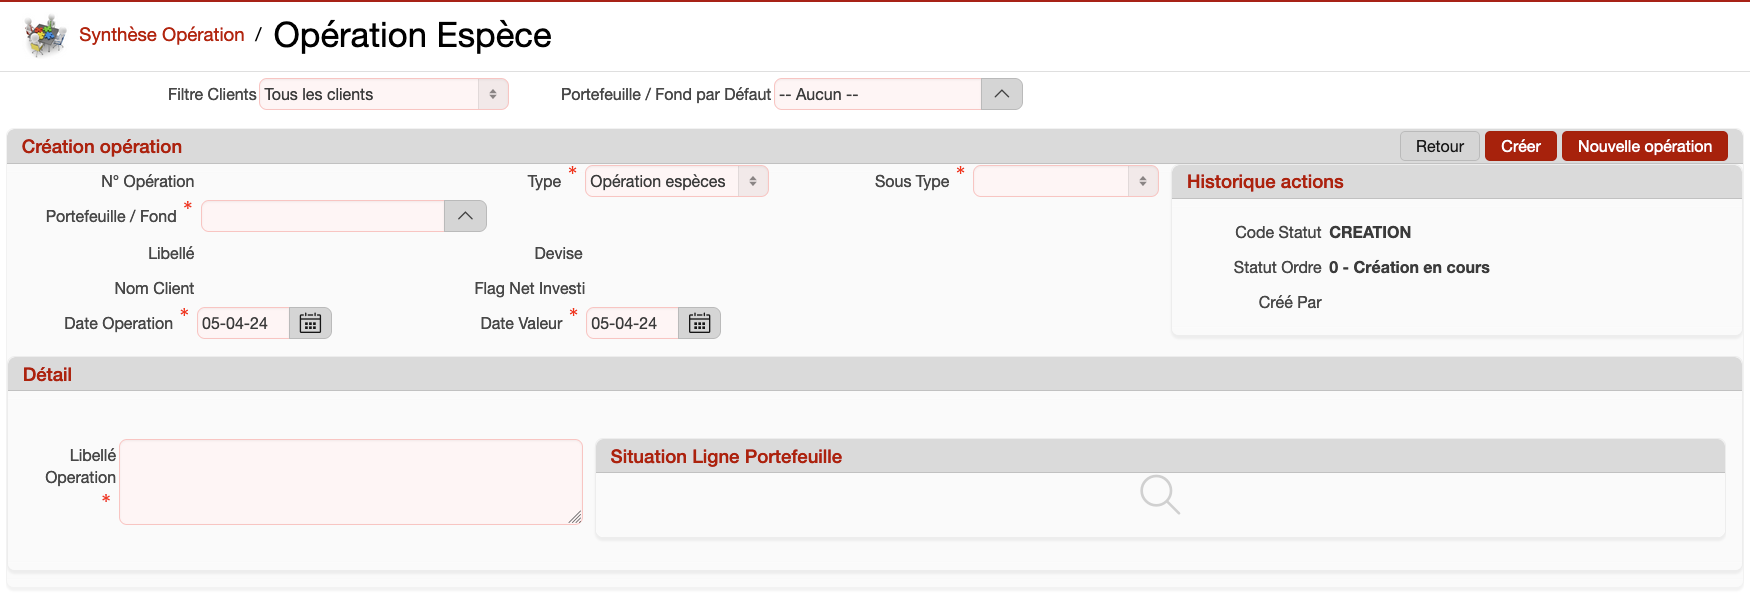This screenshot has height=610, width=1750.
Task: Click the Date Operation text field
Action: tap(243, 323)
